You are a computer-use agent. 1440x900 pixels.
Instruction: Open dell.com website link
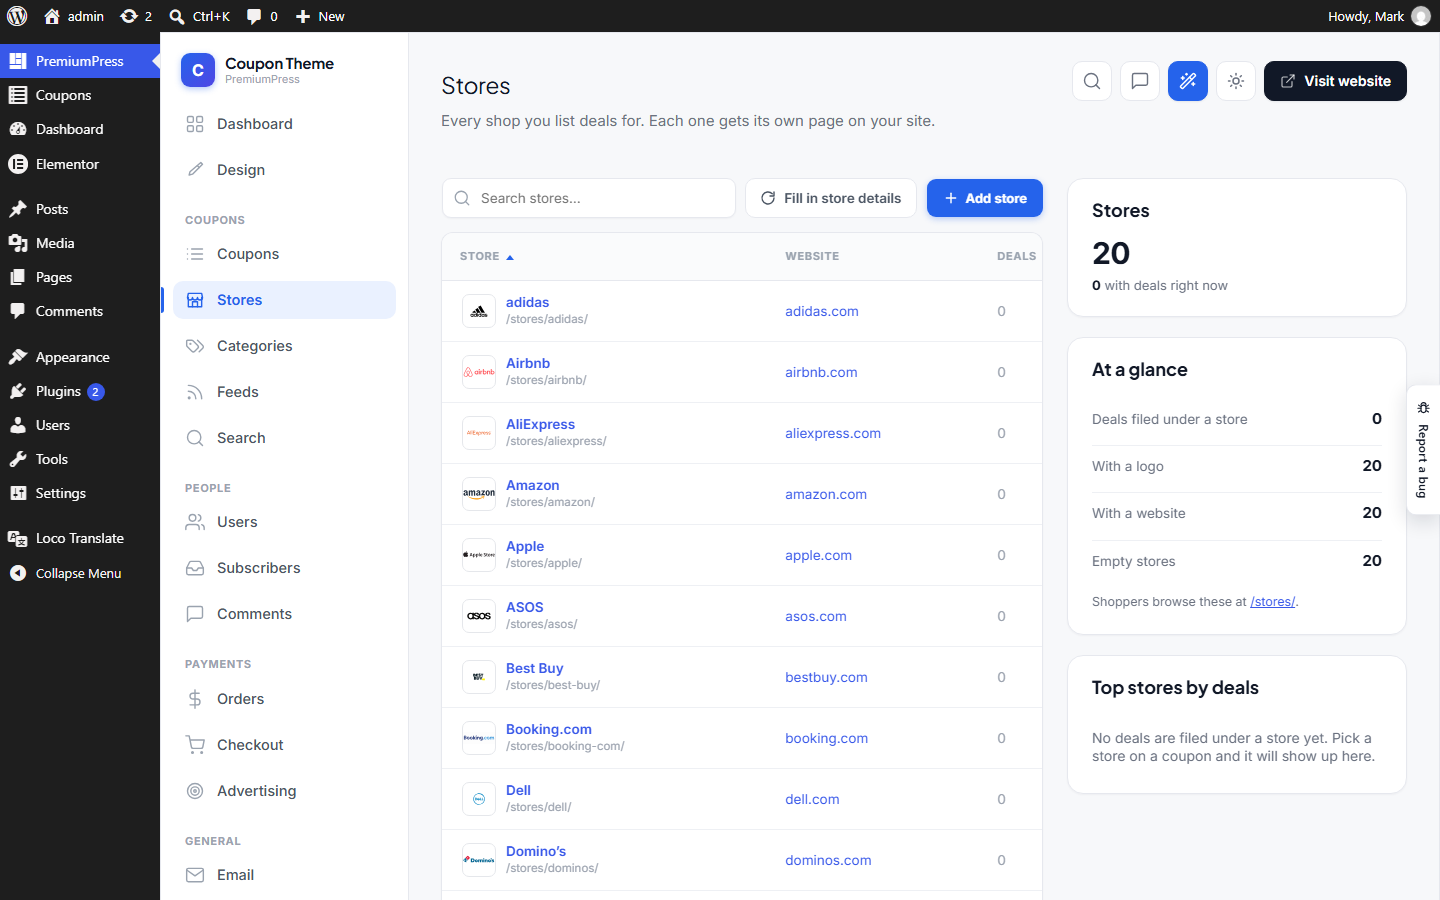tap(812, 799)
